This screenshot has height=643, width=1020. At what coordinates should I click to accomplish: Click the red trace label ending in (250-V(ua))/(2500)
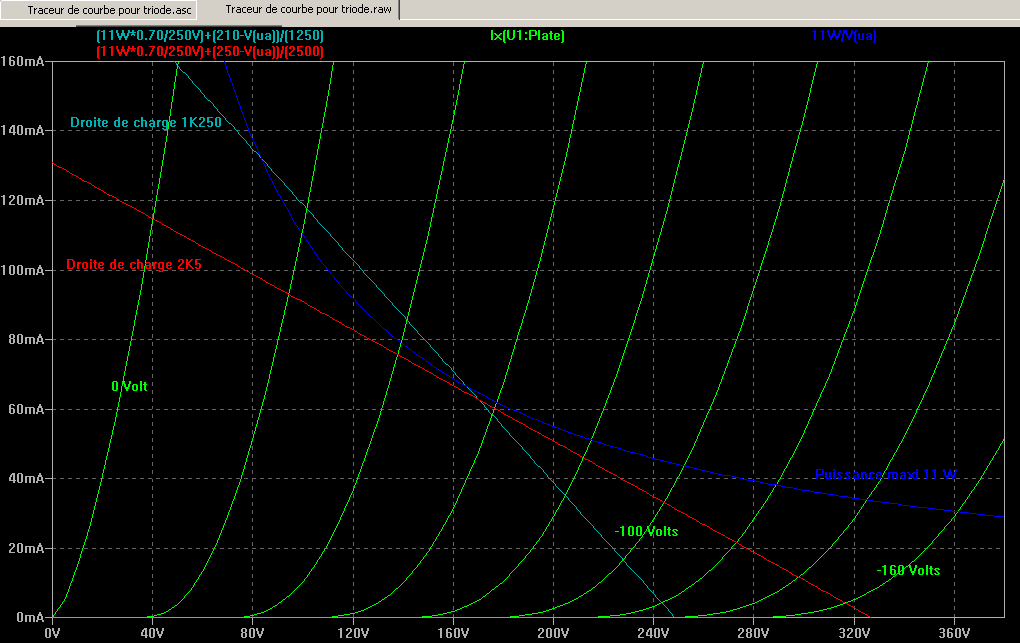210,51
